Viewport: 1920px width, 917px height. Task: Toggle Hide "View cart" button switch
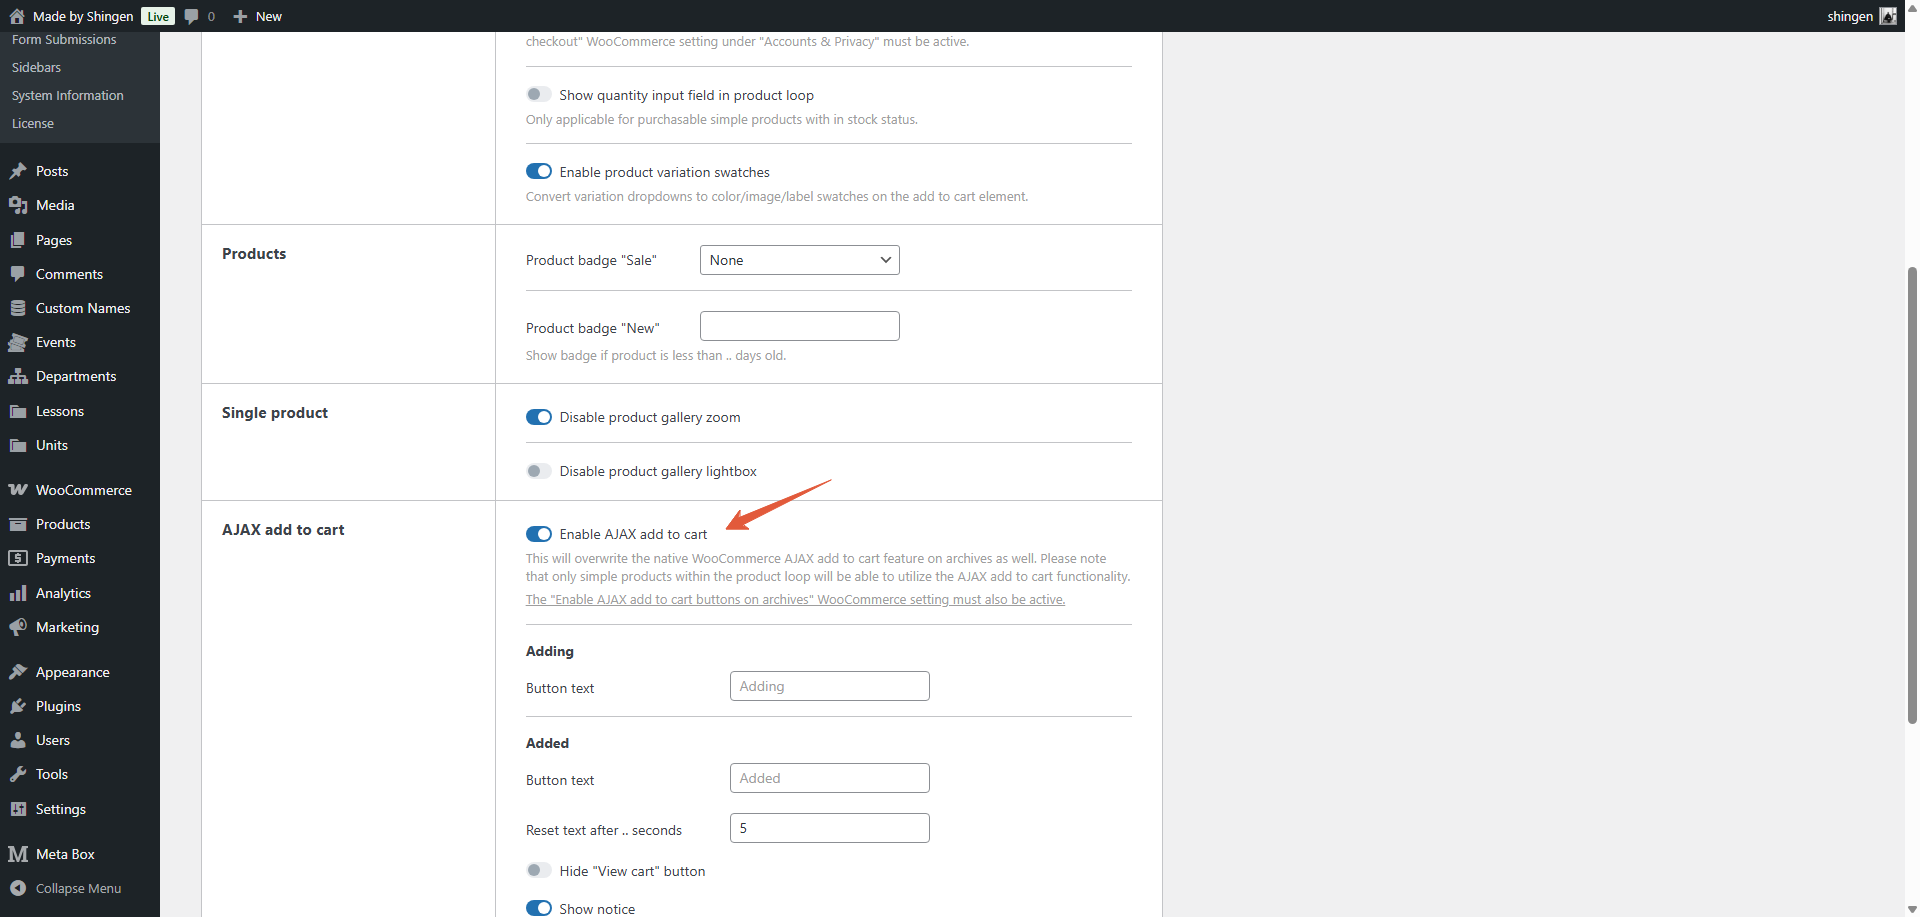click(x=539, y=871)
